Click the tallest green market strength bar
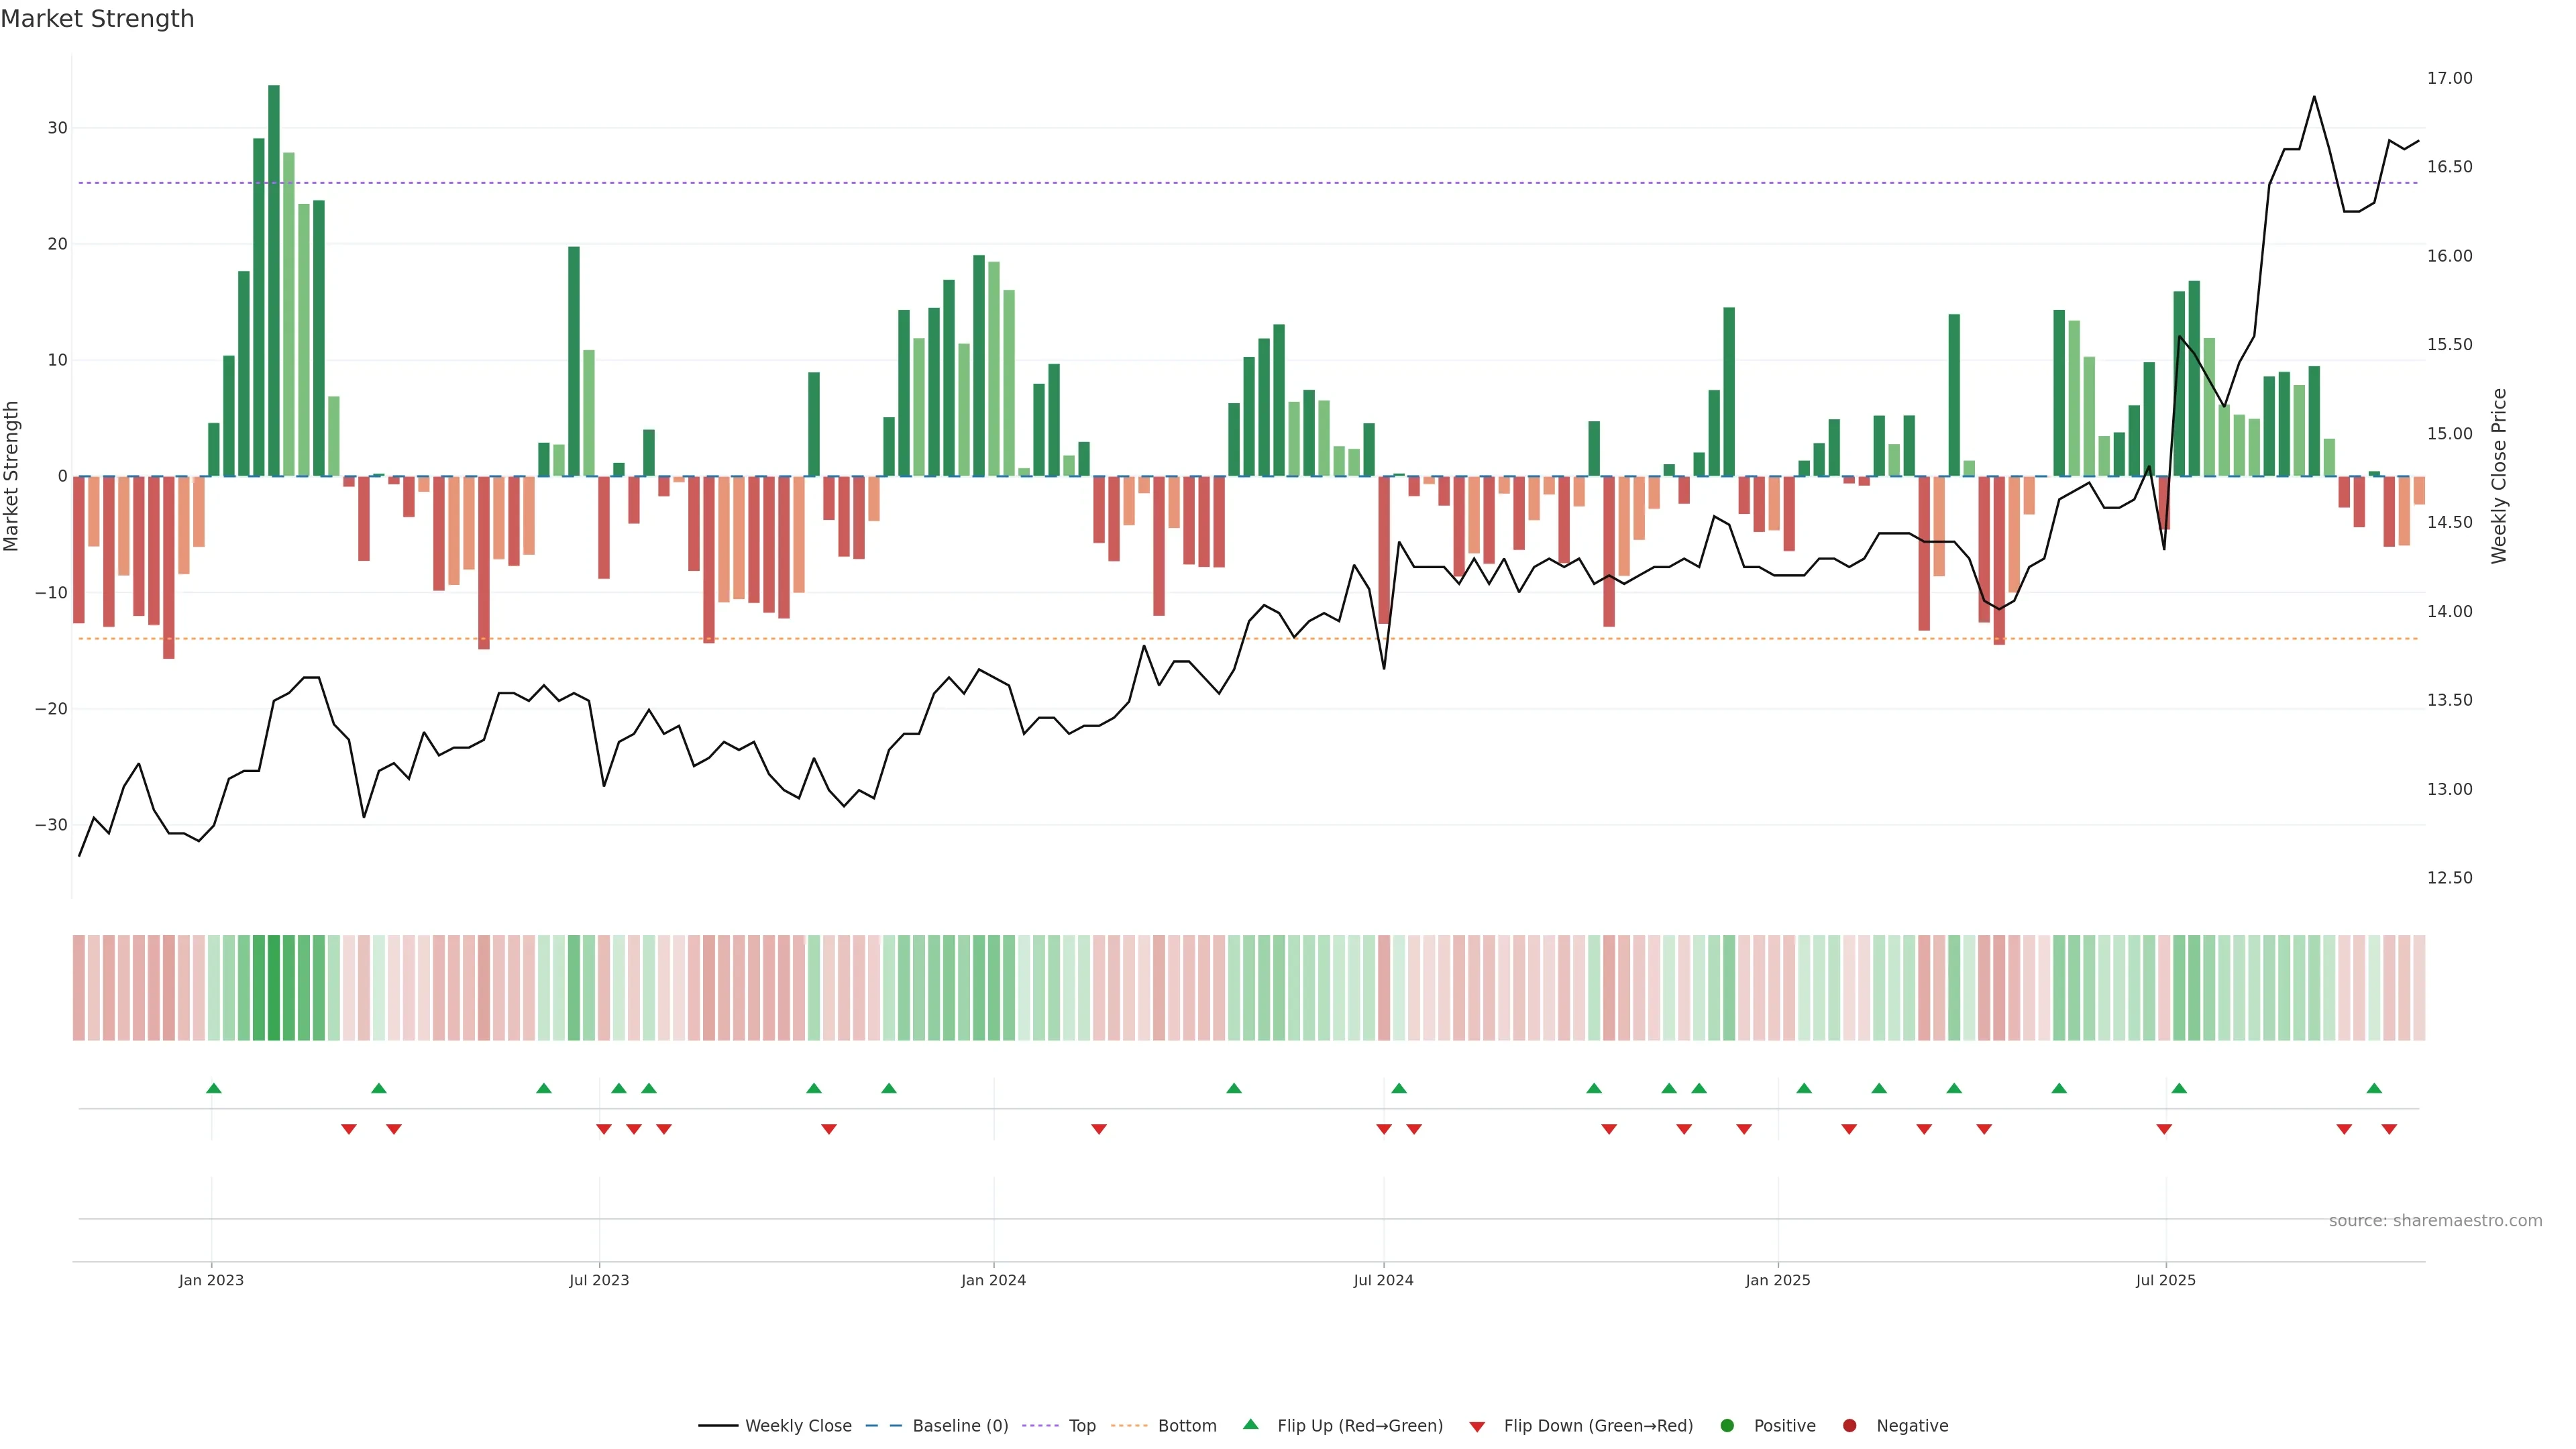Image resolution: width=2576 pixels, height=1449 pixels. [274, 280]
